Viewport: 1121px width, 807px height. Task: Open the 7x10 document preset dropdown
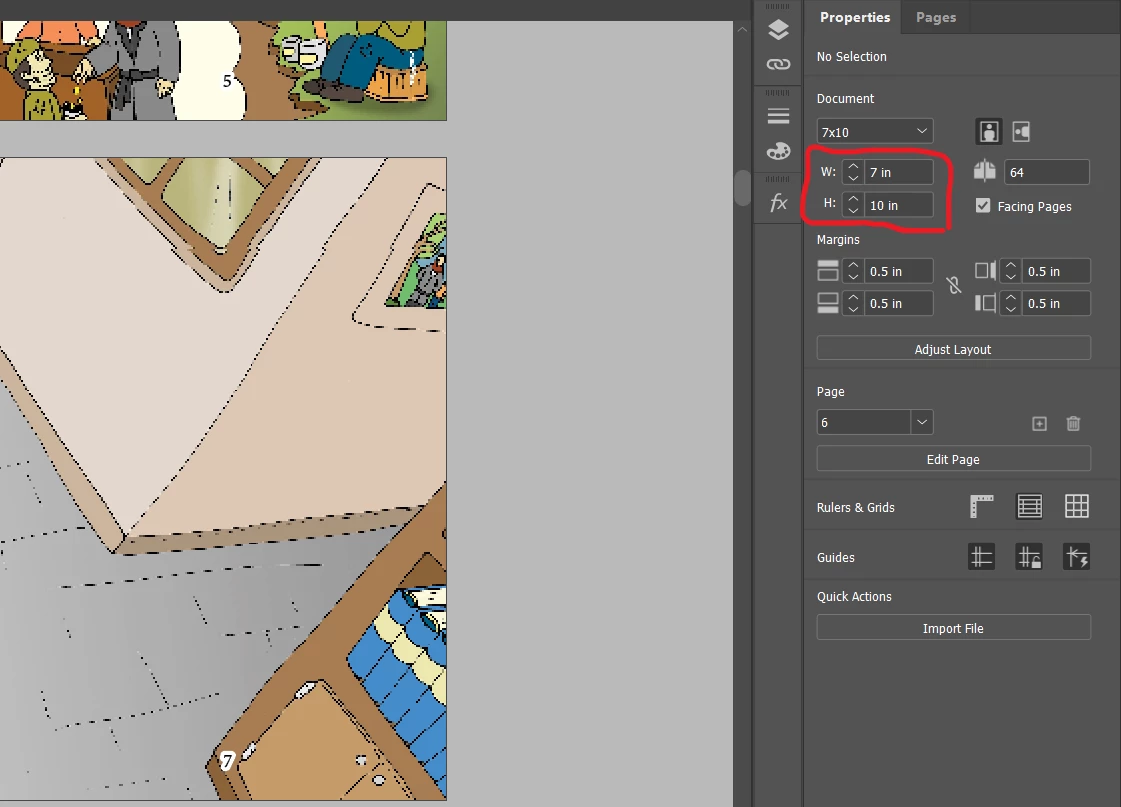click(x=874, y=132)
